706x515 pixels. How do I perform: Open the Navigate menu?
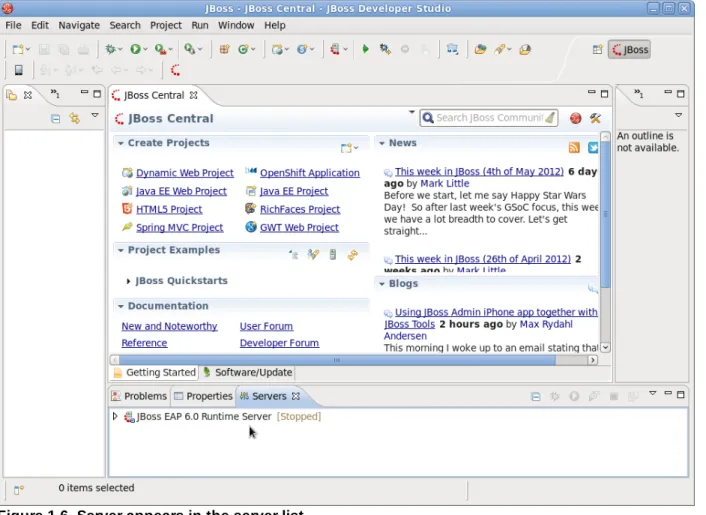click(79, 25)
